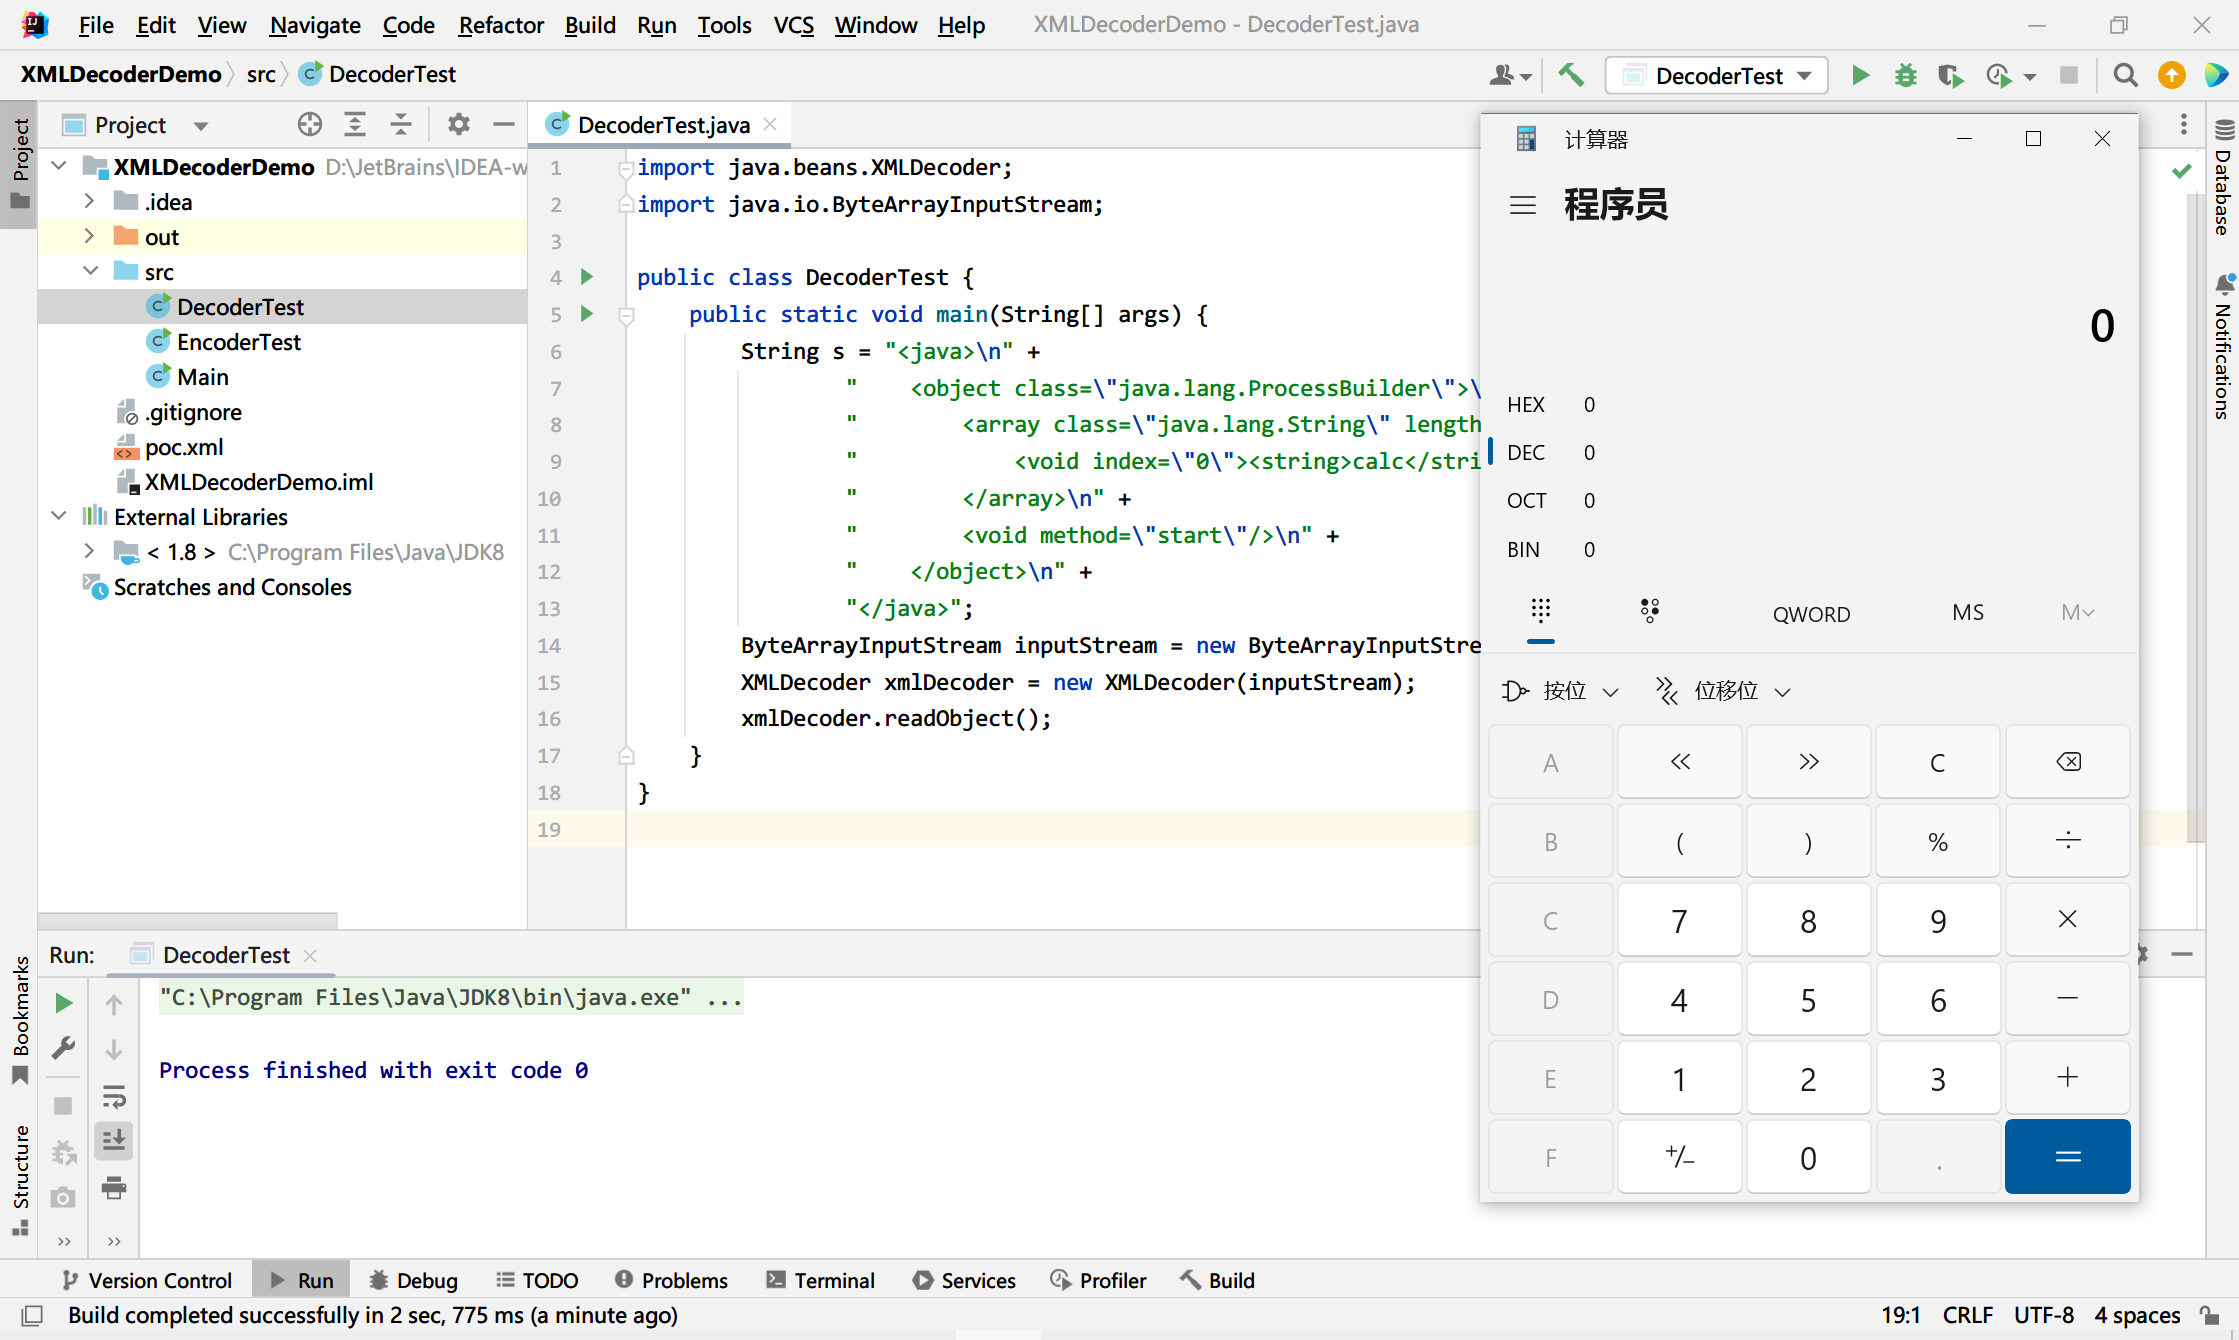Toggle read-only lock icon in status bar

click(x=2210, y=1315)
